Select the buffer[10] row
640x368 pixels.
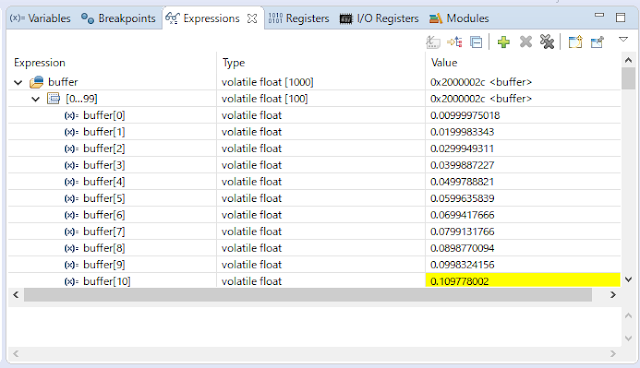(314, 281)
